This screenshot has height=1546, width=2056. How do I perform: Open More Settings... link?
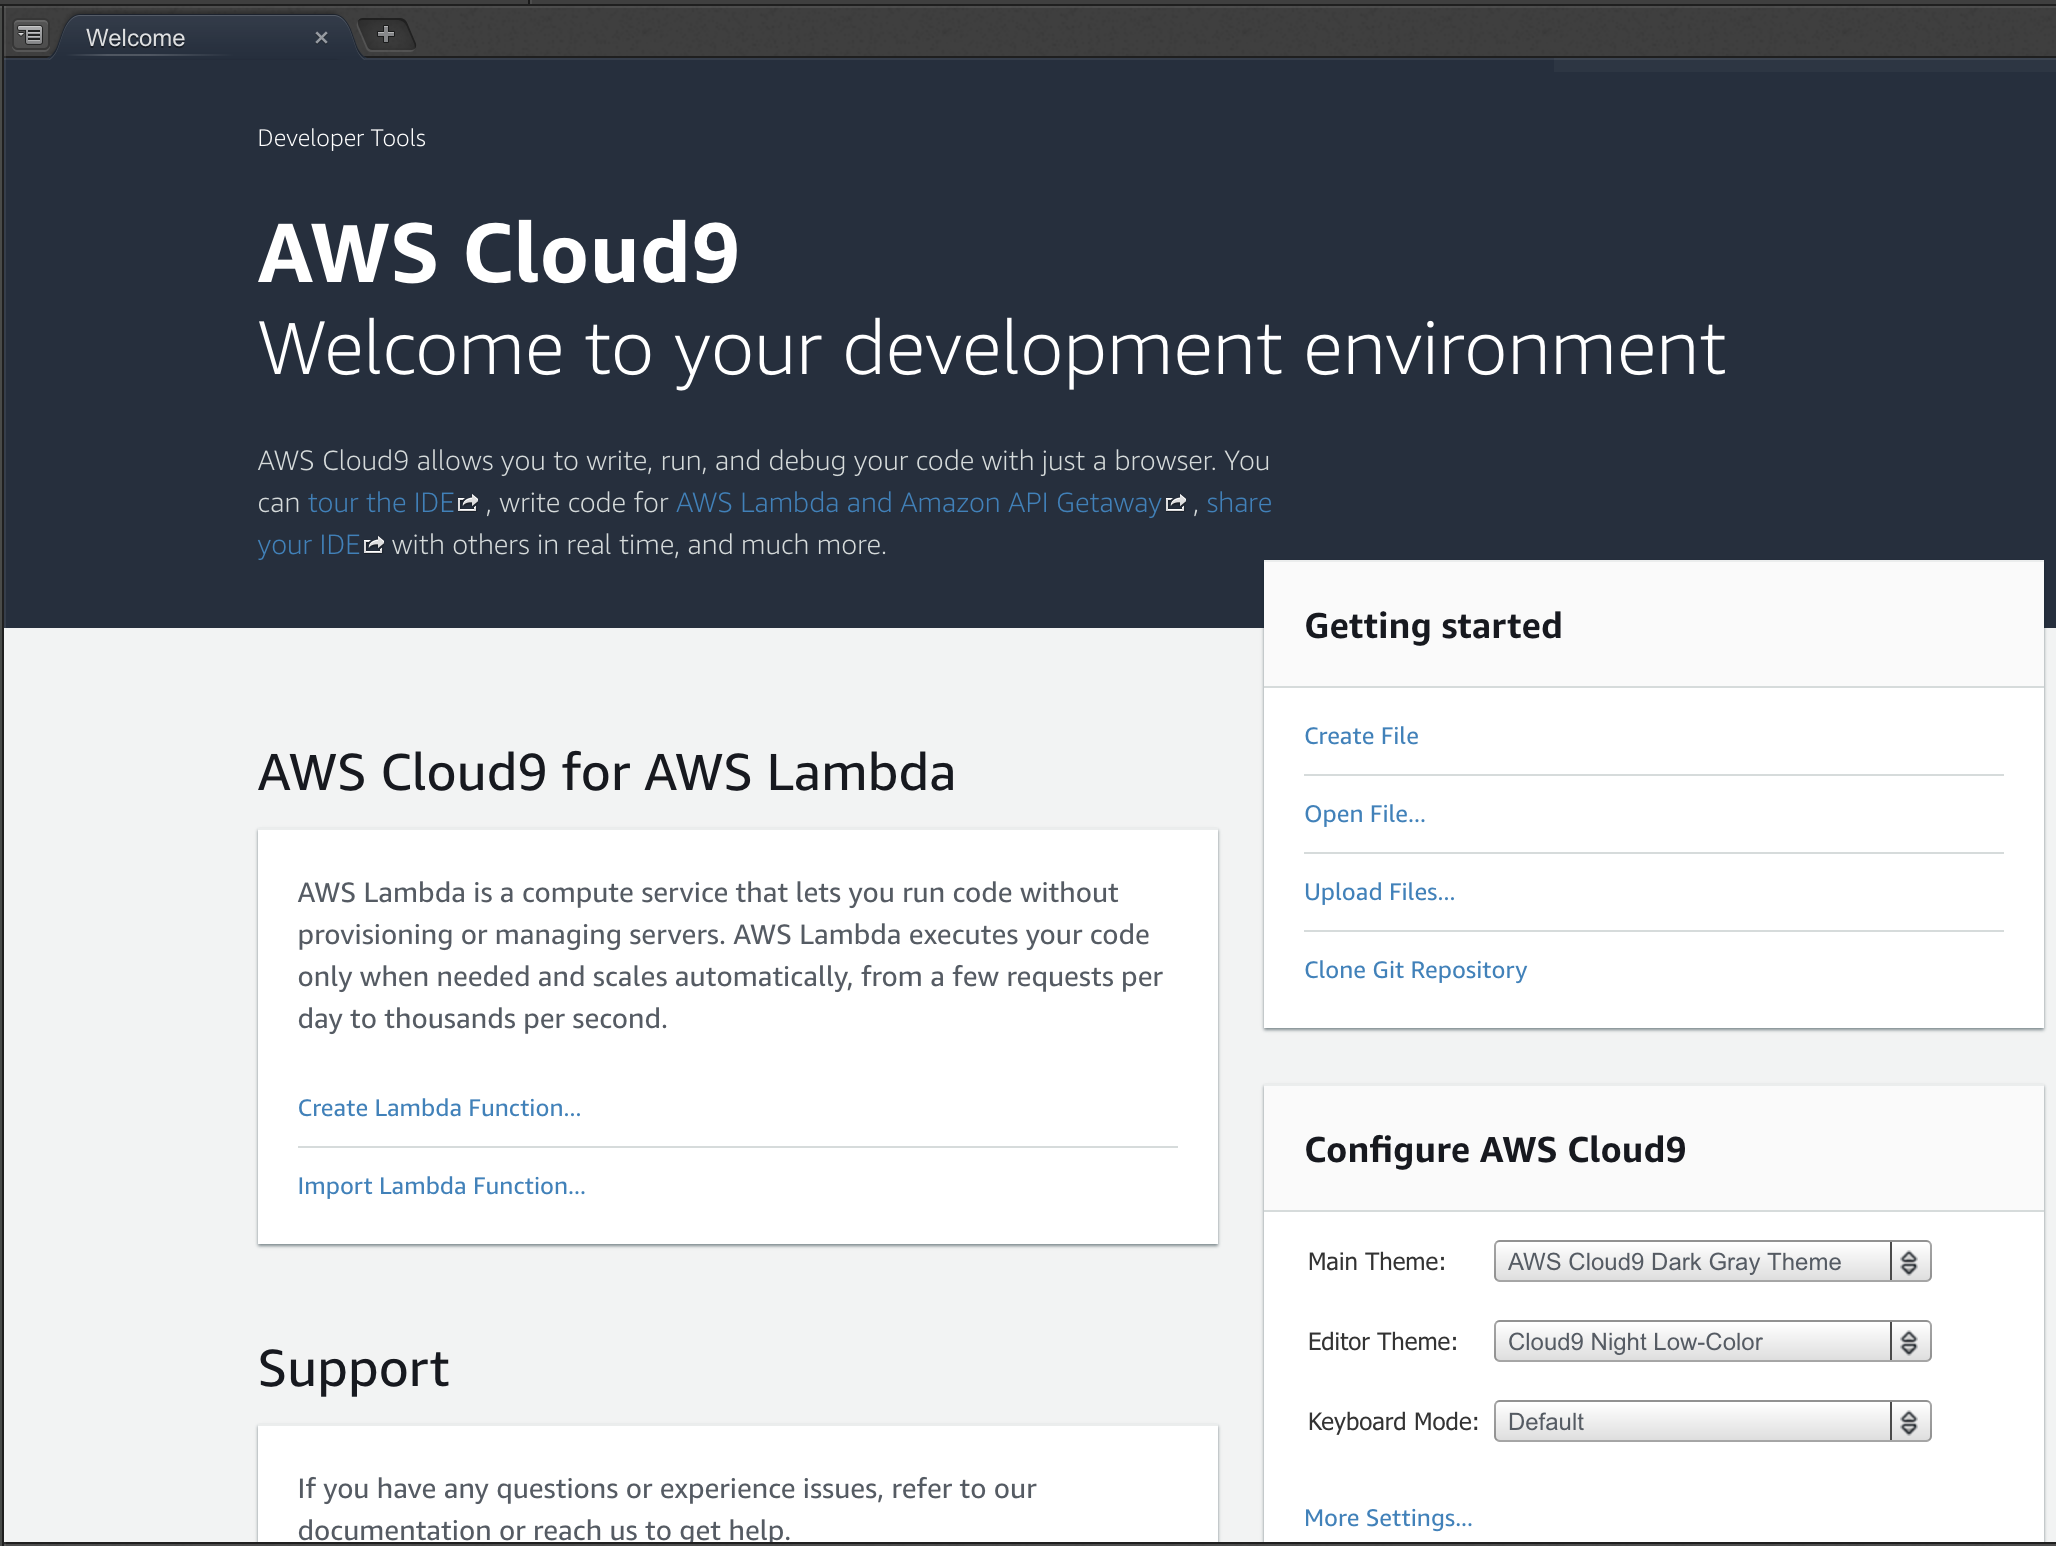(1388, 1518)
